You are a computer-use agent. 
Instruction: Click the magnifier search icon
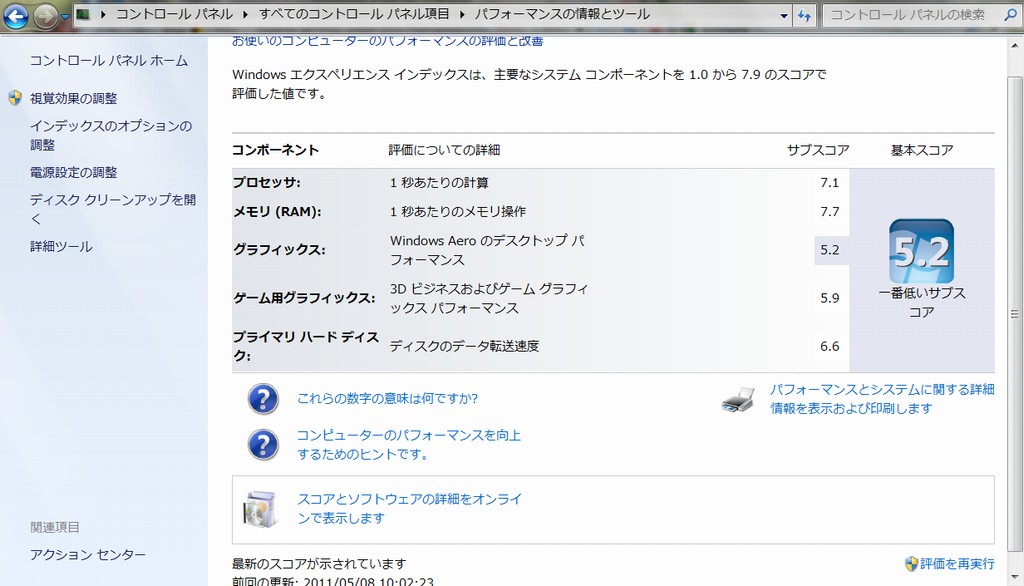[x=1011, y=14]
